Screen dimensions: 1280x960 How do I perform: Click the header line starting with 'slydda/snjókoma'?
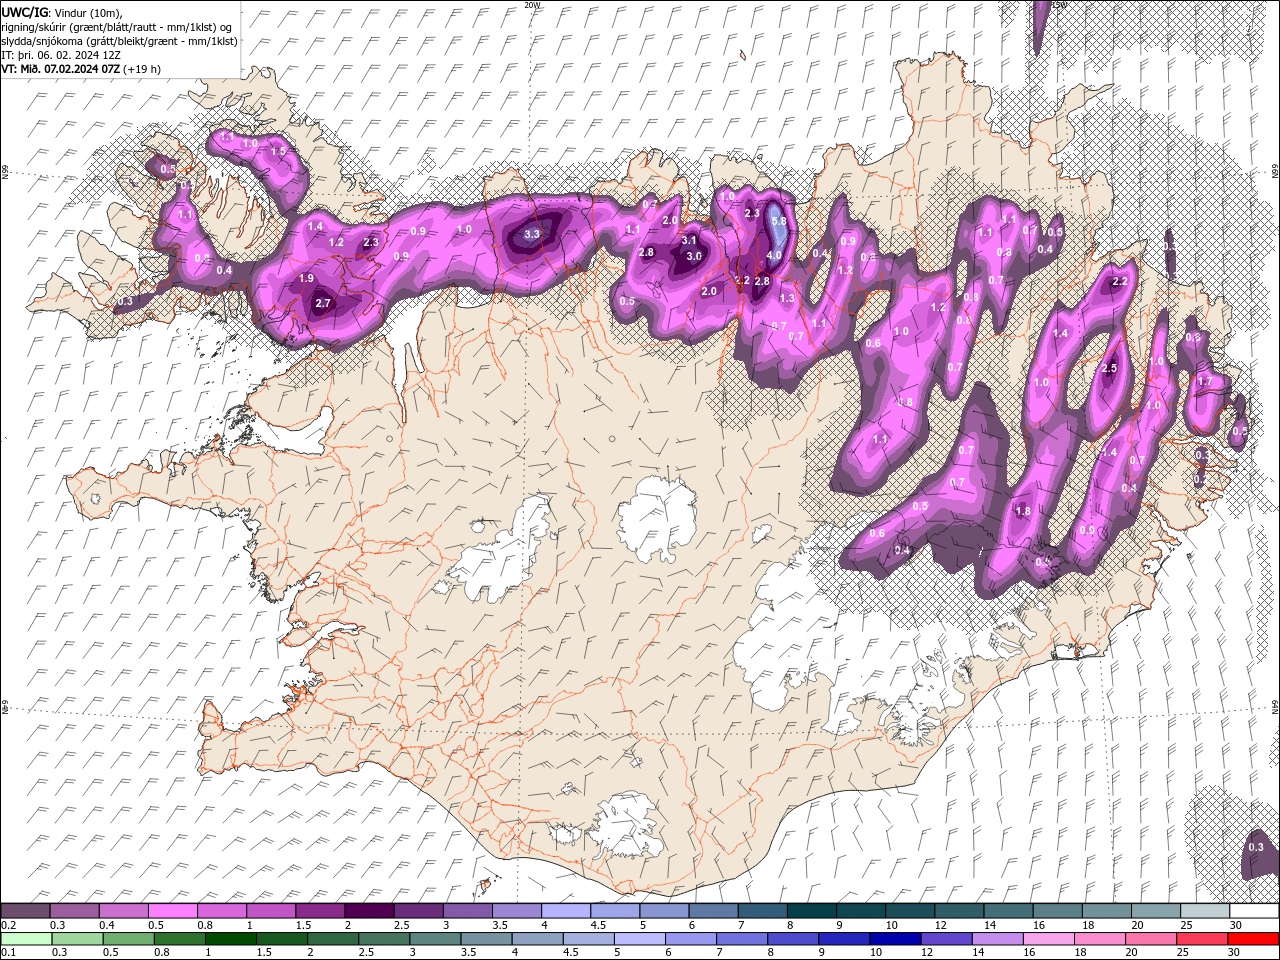point(119,41)
